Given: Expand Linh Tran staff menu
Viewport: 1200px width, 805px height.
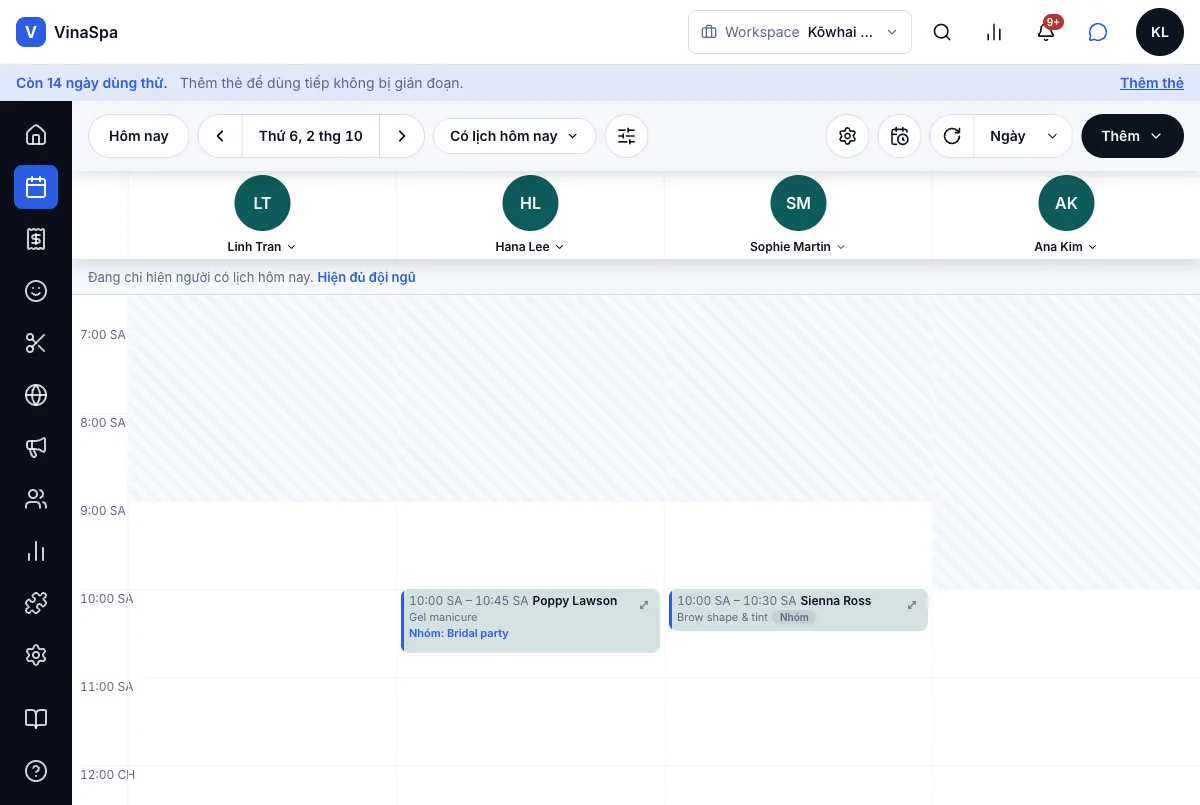Looking at the screenshot, I should click(262, 247).
